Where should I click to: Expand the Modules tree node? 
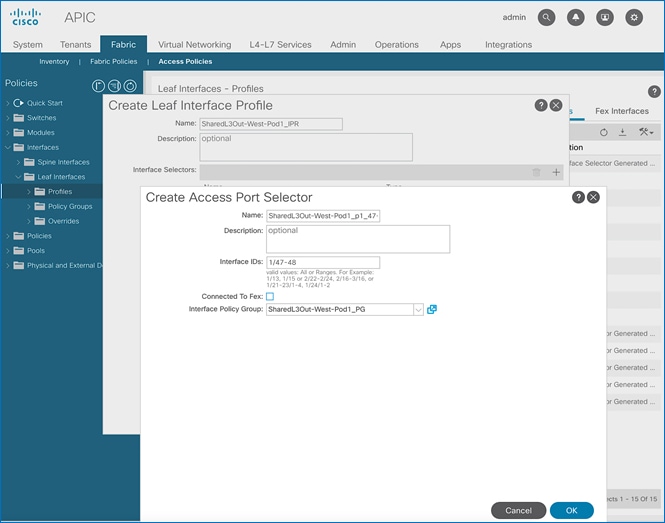pos(8,132)
